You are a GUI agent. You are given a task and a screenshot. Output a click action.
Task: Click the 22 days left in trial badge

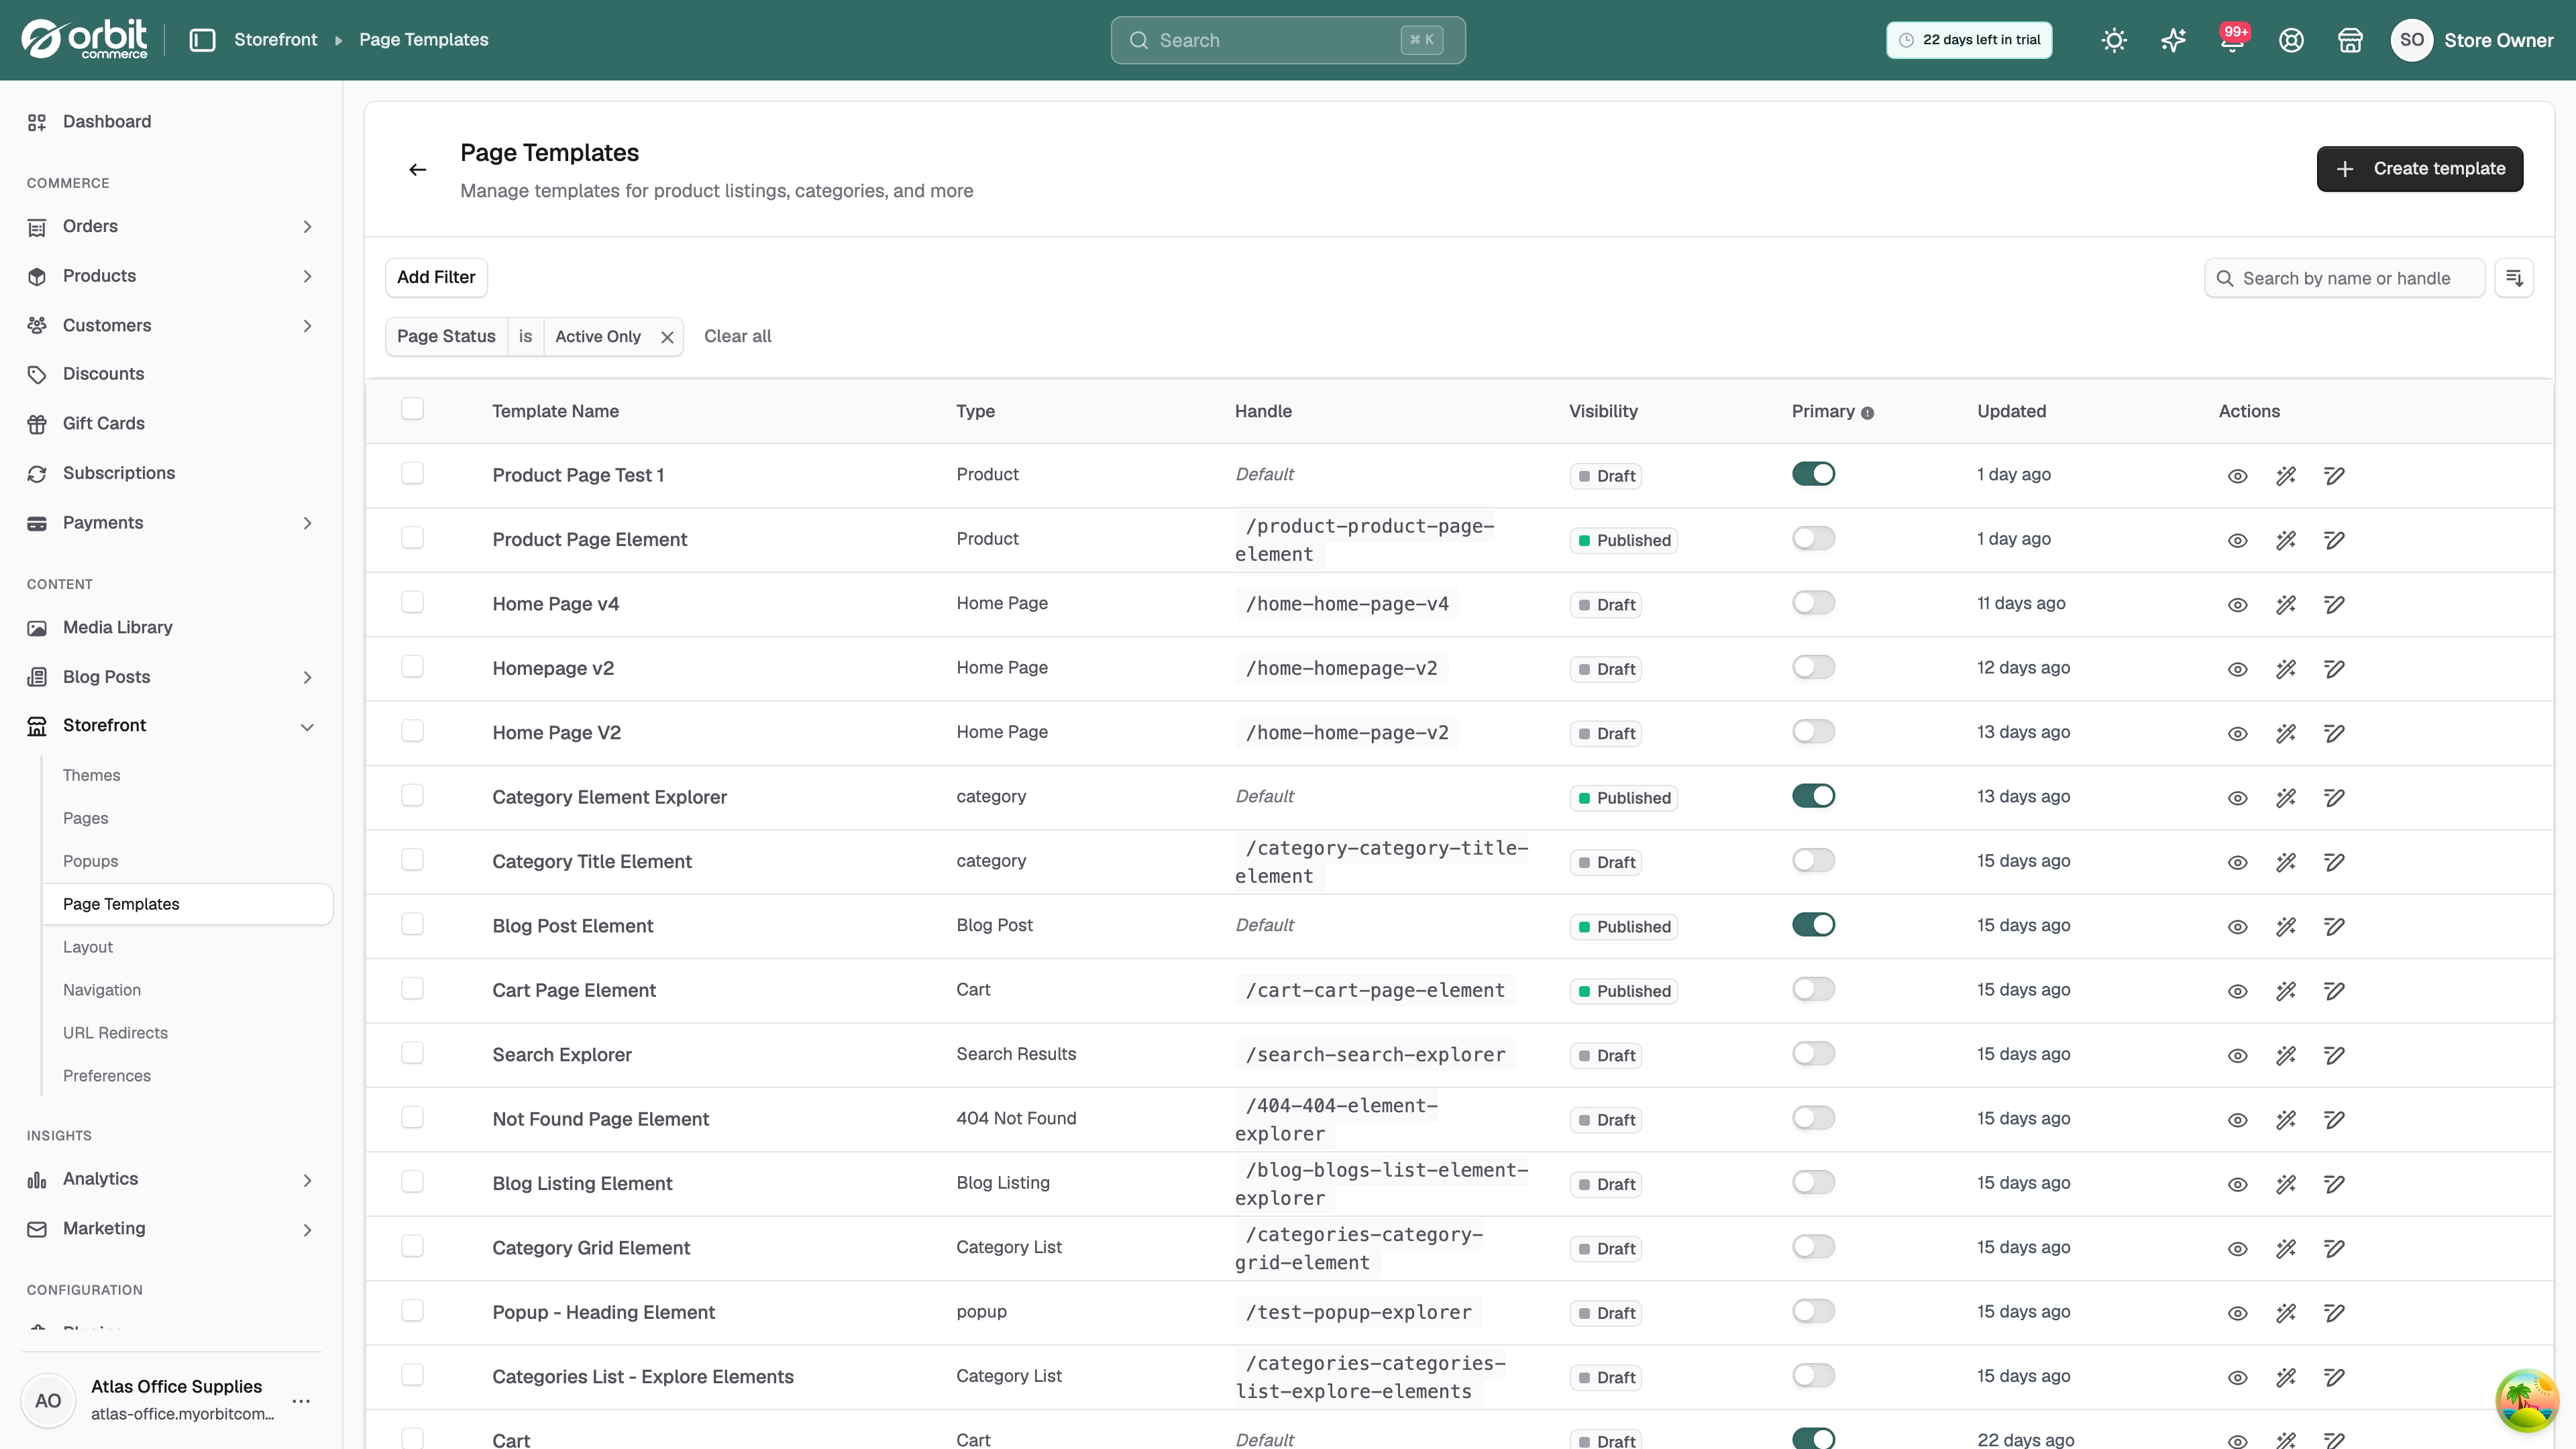[1969, 40]
